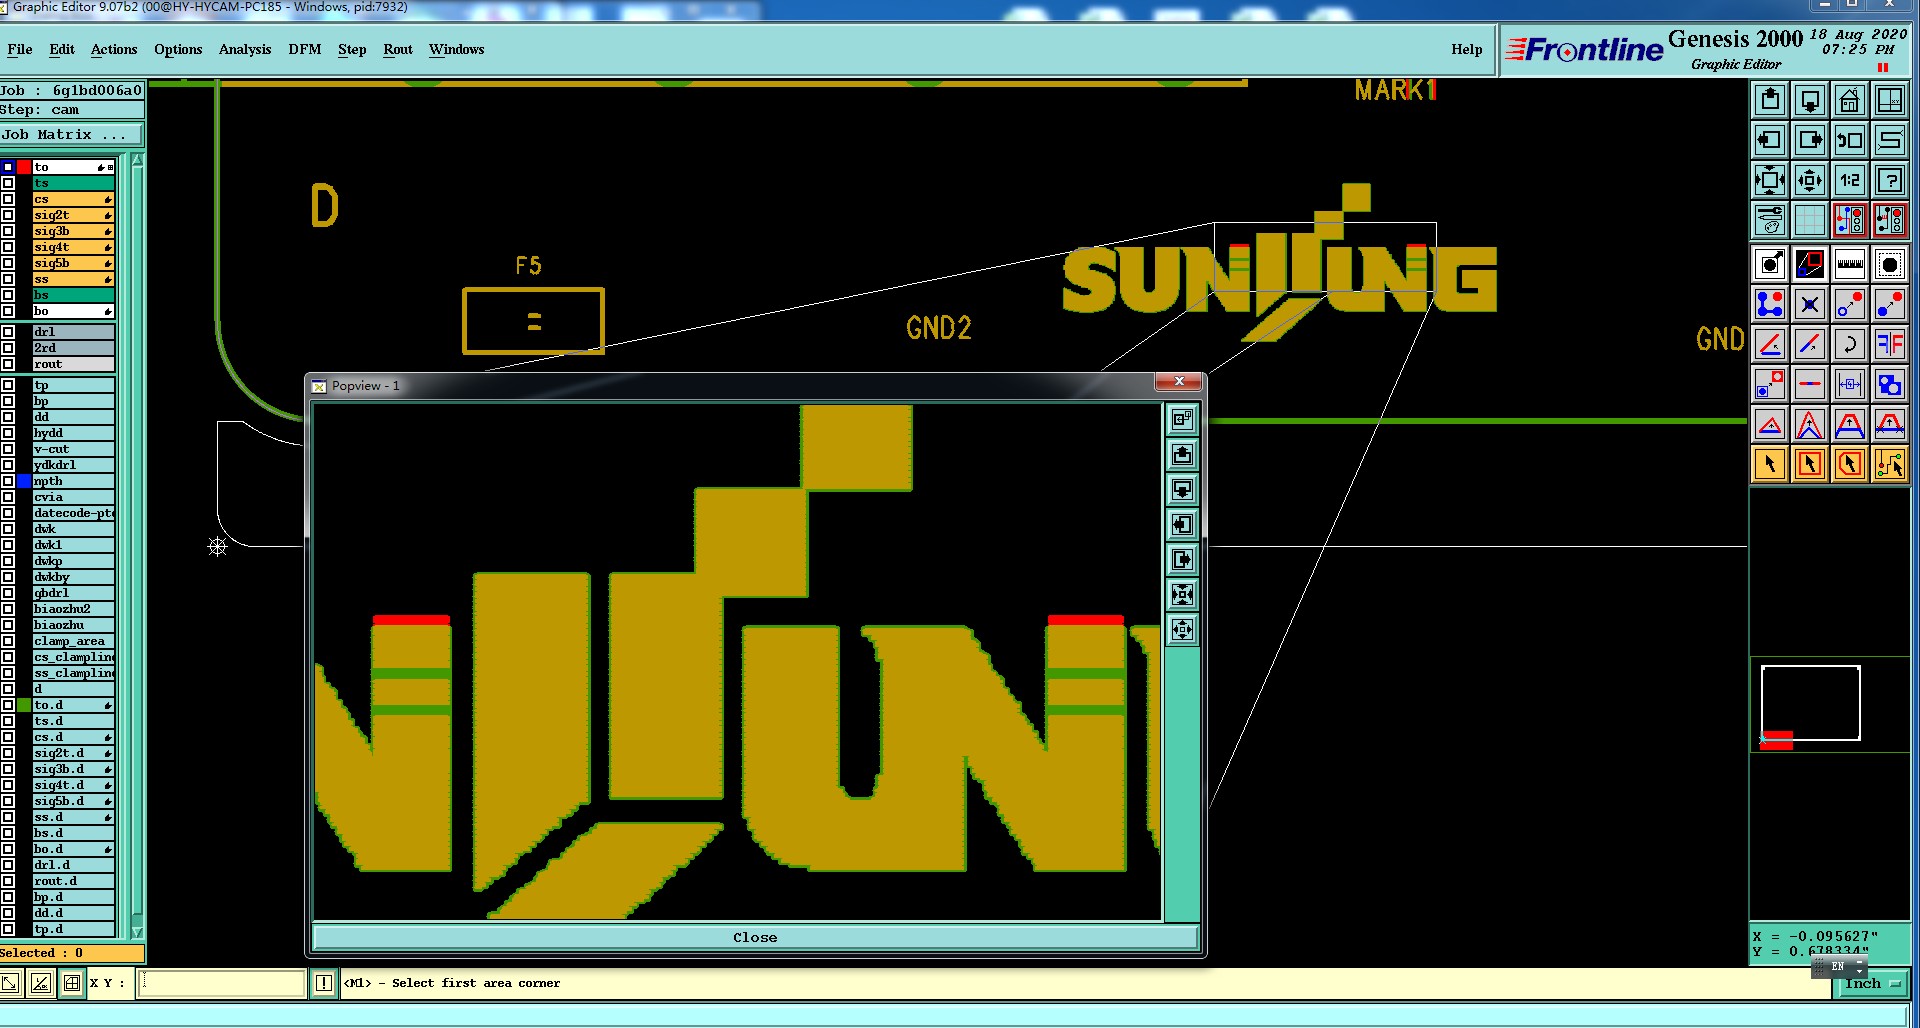Image resolution: width=1920 pixels, height=1028 pixels.
Task: Toggle checkbox for layer sig4t
Action: pyautogui.click(x=8, y=247)
